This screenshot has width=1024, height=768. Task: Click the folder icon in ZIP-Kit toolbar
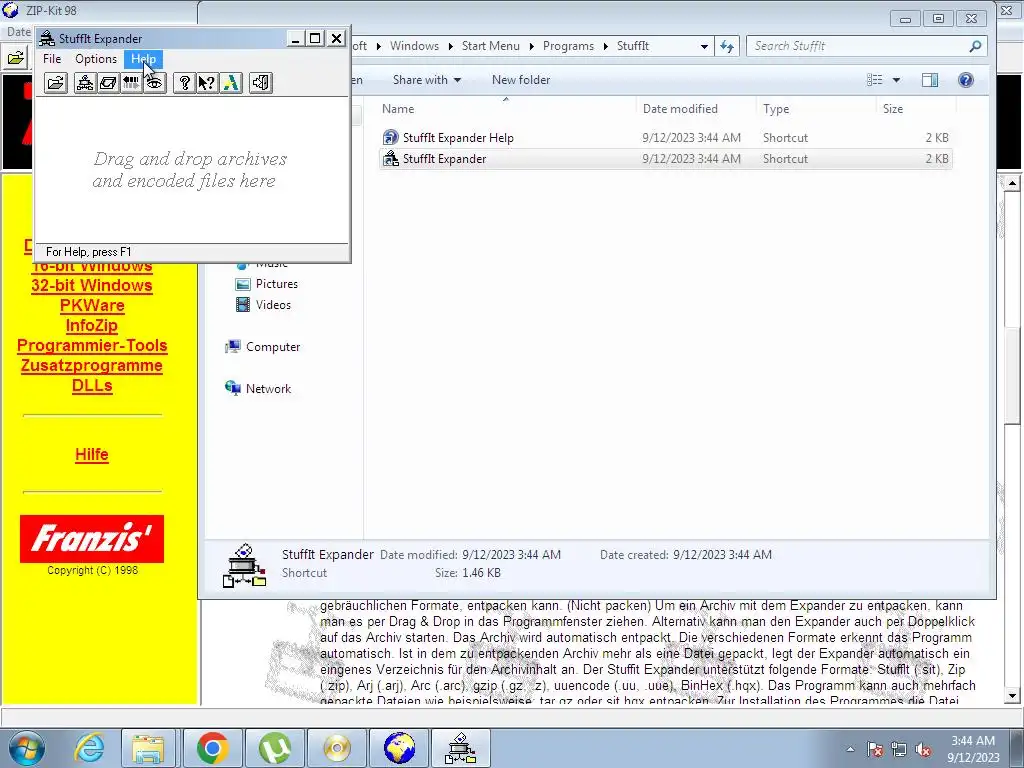click(x=16, y=58)
